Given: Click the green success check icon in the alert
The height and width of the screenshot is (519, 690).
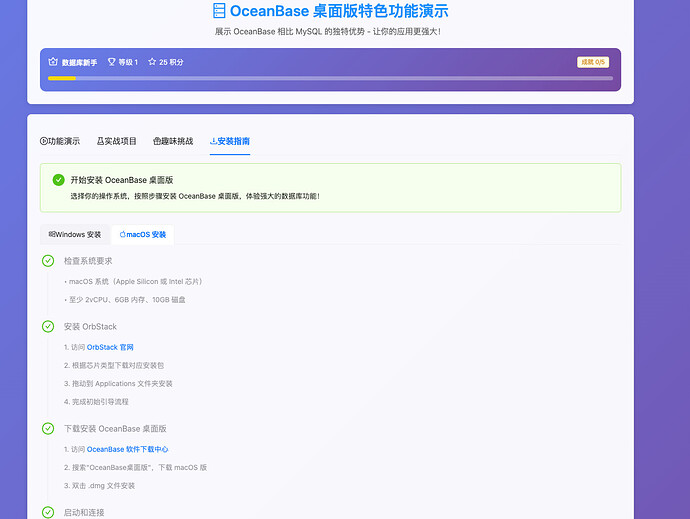Looking at the screenshot, I should click(x=59, y=180).
